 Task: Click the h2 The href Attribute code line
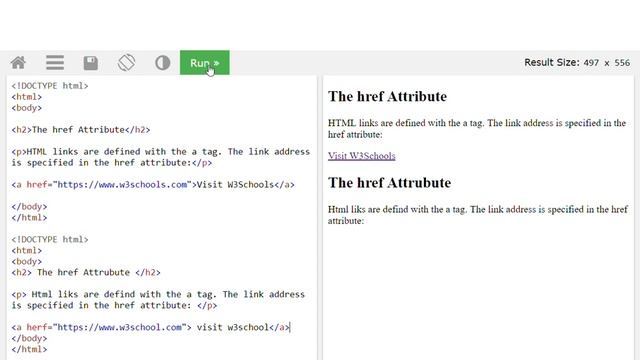coord(81,130)
